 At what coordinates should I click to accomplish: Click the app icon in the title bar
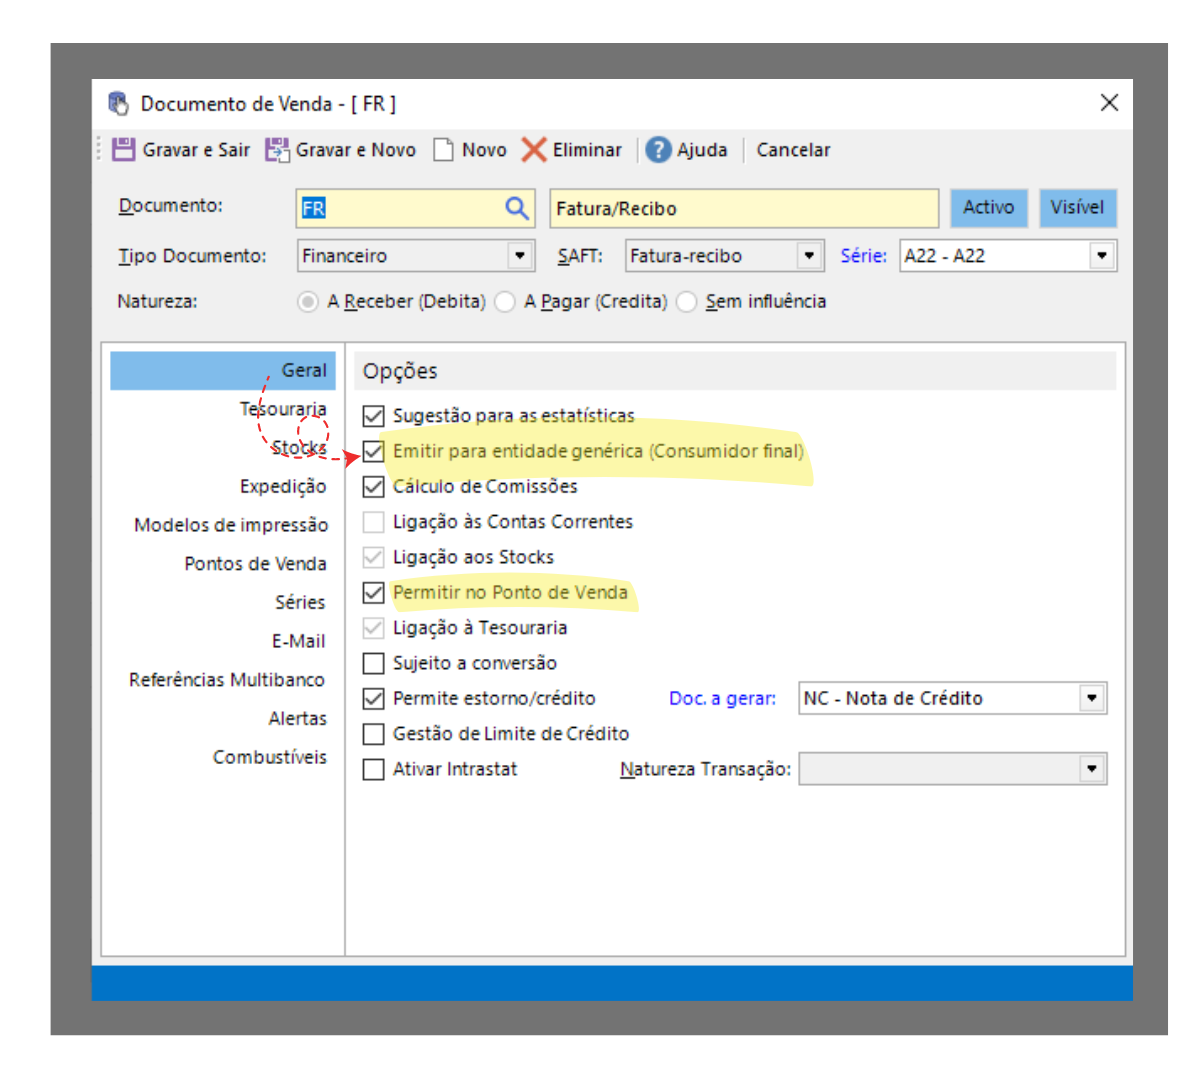pos(119,104)
